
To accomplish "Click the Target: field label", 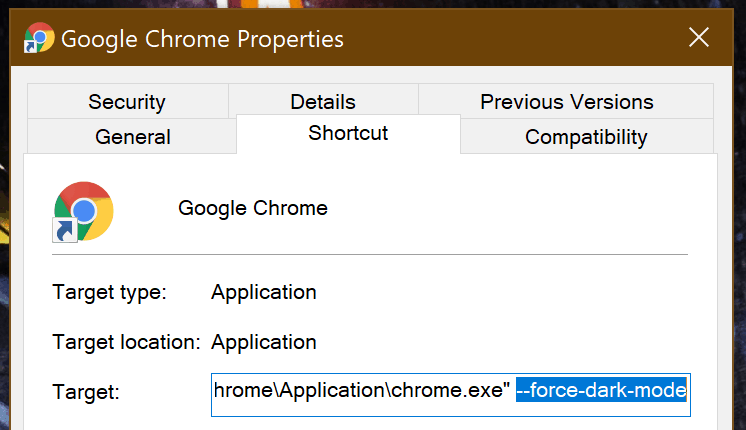I will 86,392.
